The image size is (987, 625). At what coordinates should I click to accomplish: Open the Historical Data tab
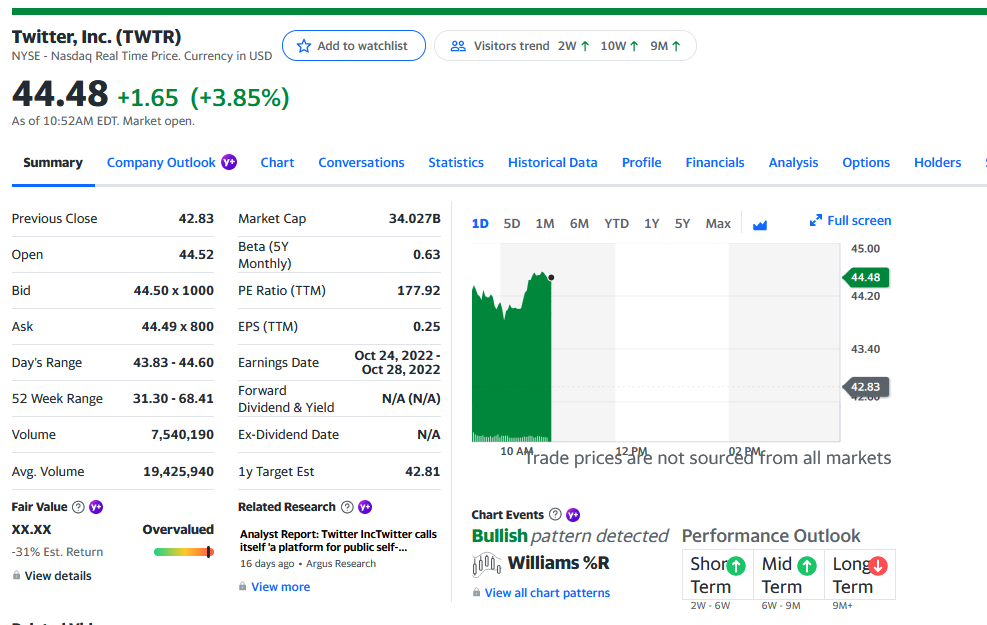point(553,162)
